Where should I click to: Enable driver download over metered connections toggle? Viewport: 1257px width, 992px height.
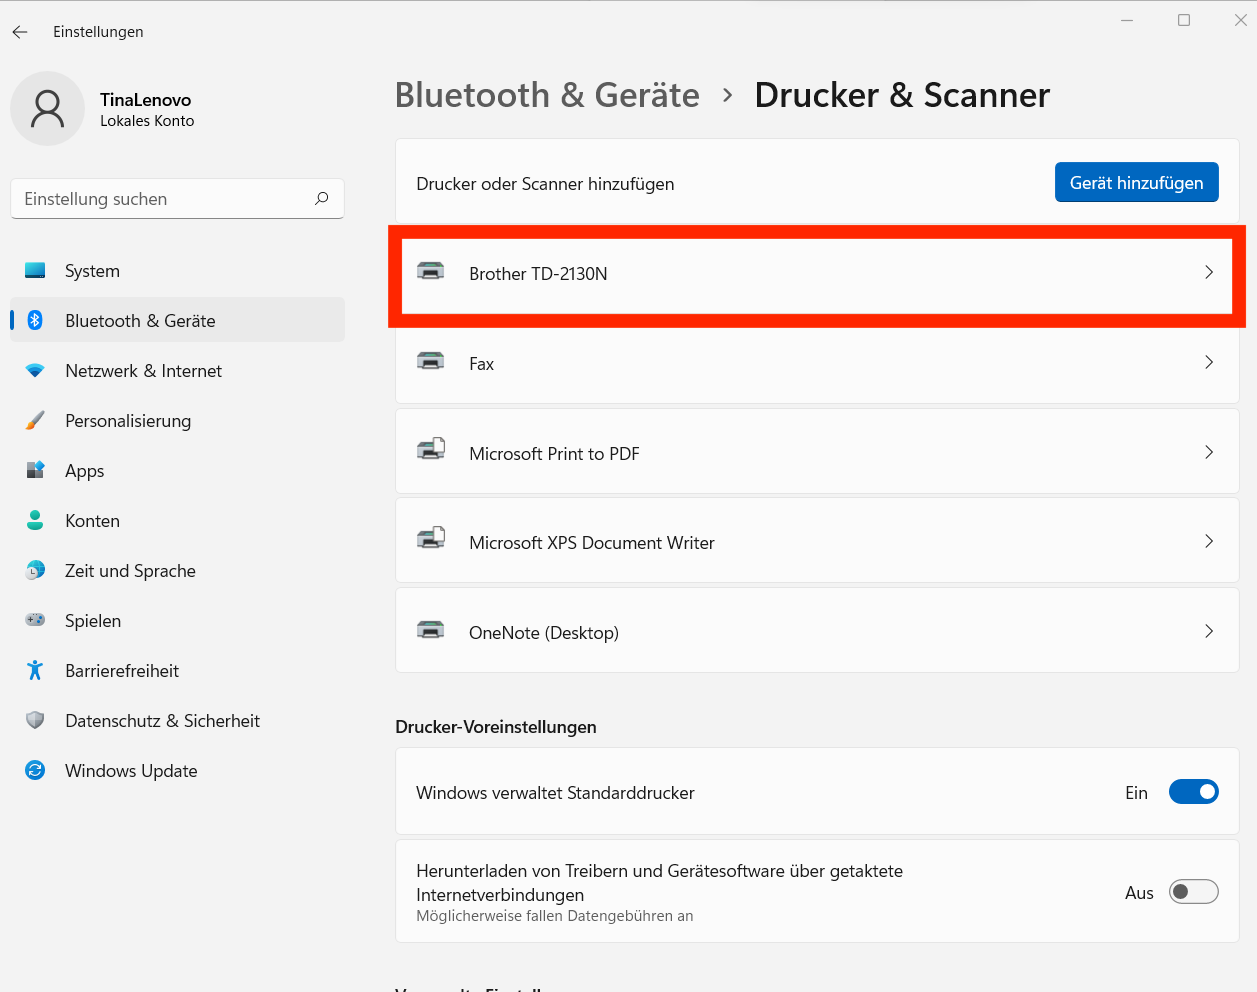pyautogui.click(x=1193, y=892)
